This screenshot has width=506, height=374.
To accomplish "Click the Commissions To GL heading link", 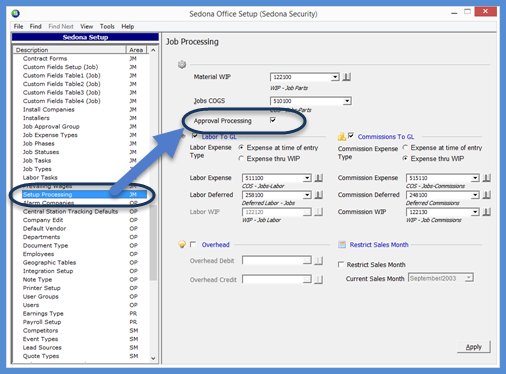I will (386, 137).
